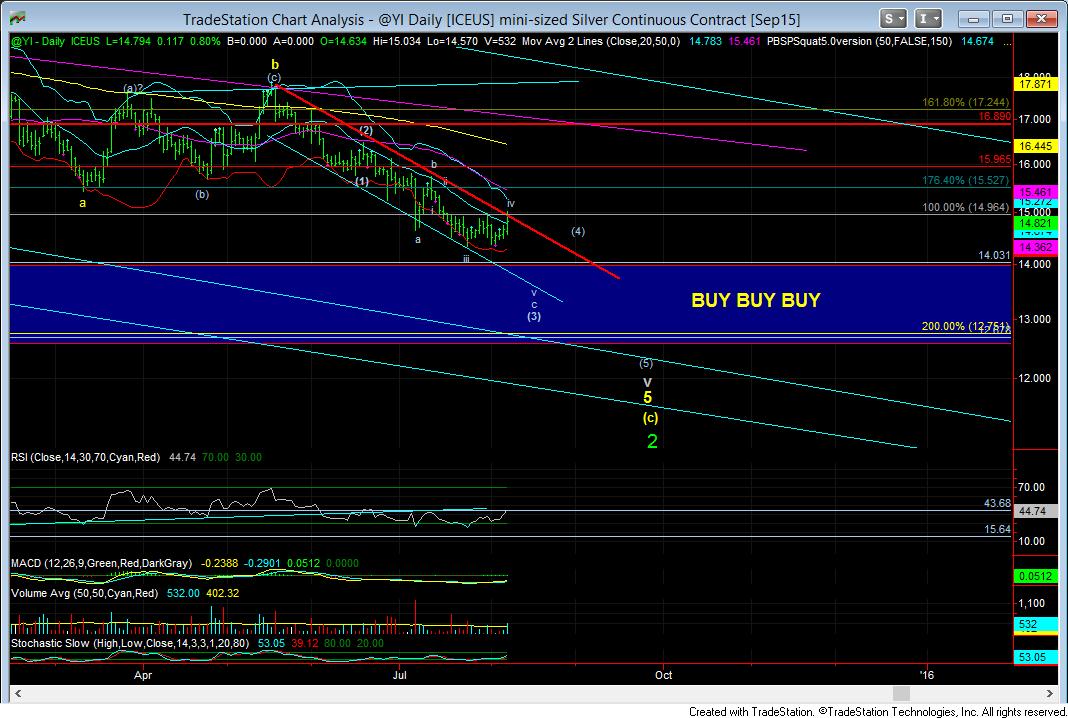Click the "'16" date axis label
This screenshot has height=718, width=1068.
pos(926,675)
